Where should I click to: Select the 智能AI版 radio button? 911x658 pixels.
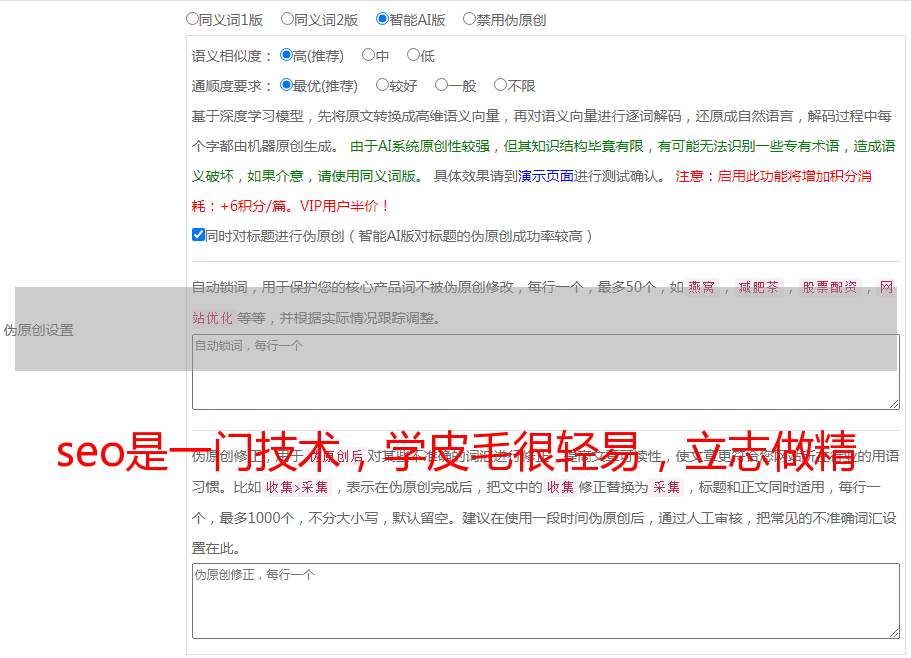coord(383,18)
